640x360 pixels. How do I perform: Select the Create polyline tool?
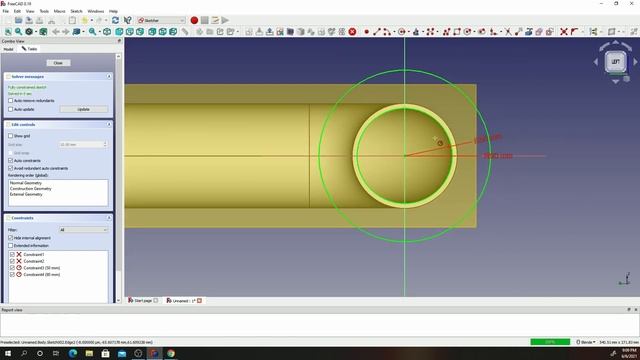pos(447,32)
